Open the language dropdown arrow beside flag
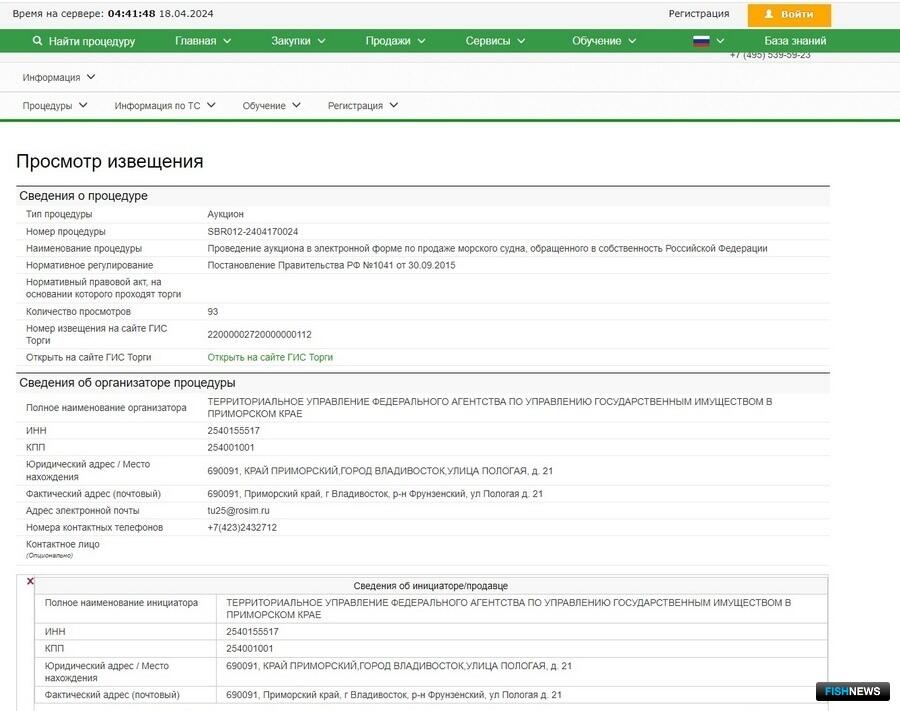Image resolution: width=900 pixels, height=711 pixels. (x=720, y=41)
